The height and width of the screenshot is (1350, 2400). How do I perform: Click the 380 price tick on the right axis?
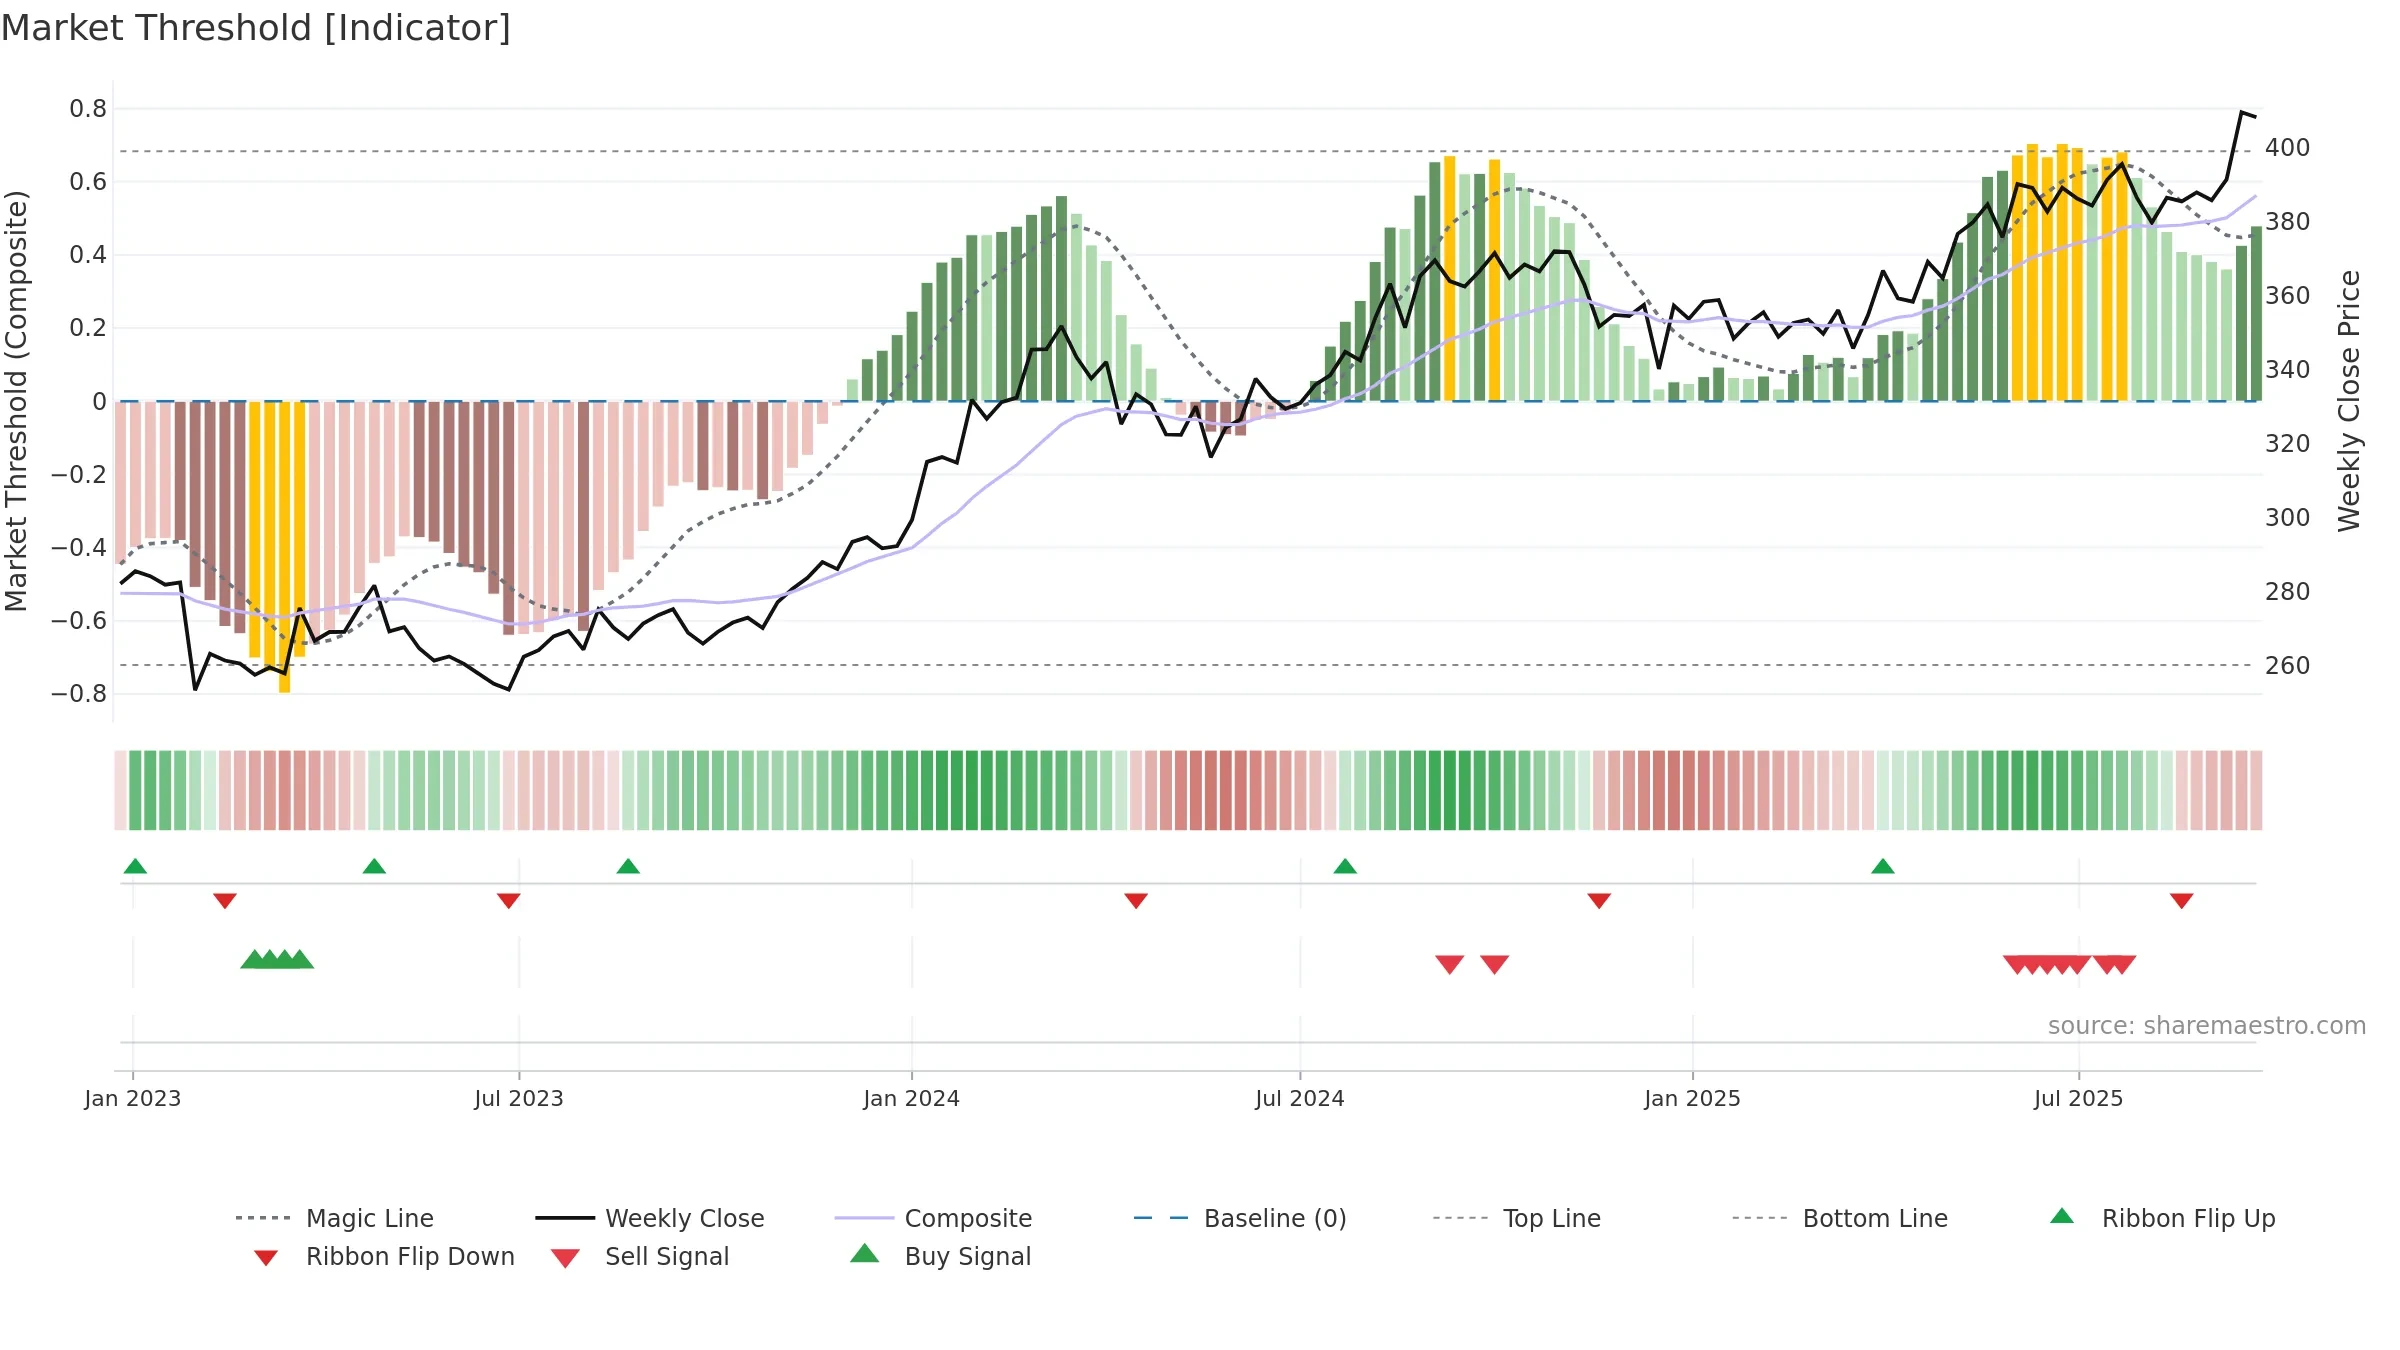[2288, 222]
